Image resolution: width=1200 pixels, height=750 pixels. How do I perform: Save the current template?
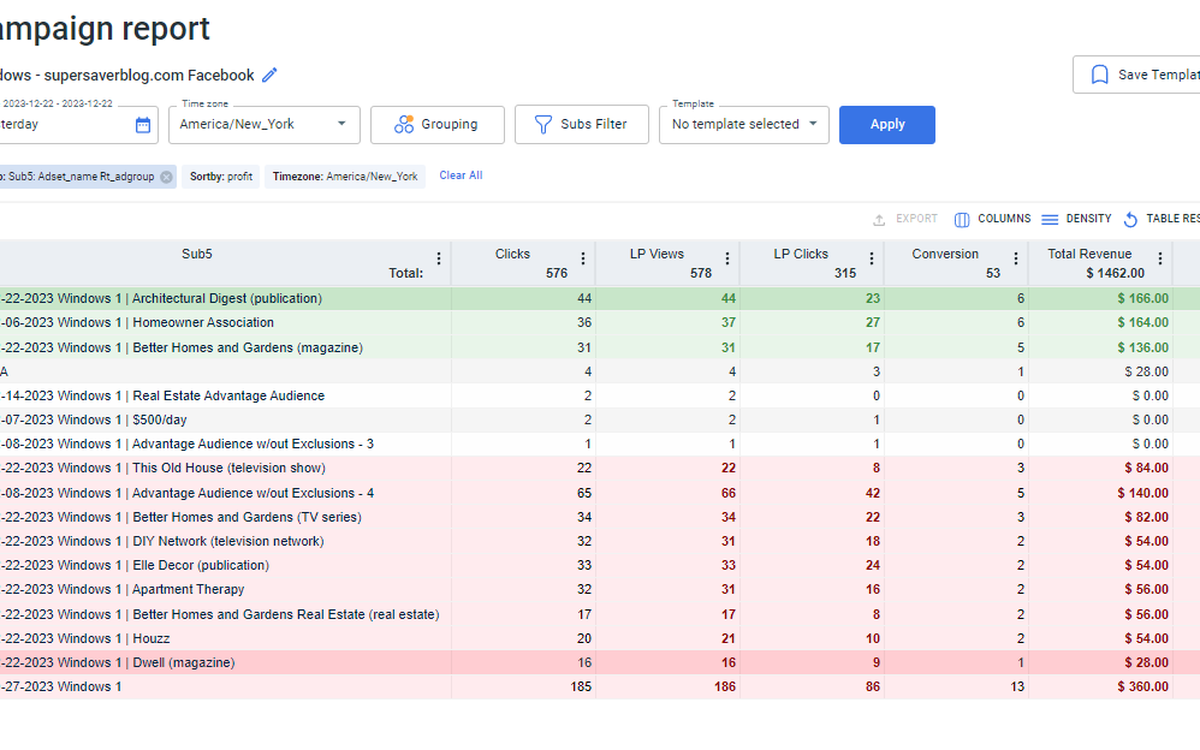pos(1137,75)
